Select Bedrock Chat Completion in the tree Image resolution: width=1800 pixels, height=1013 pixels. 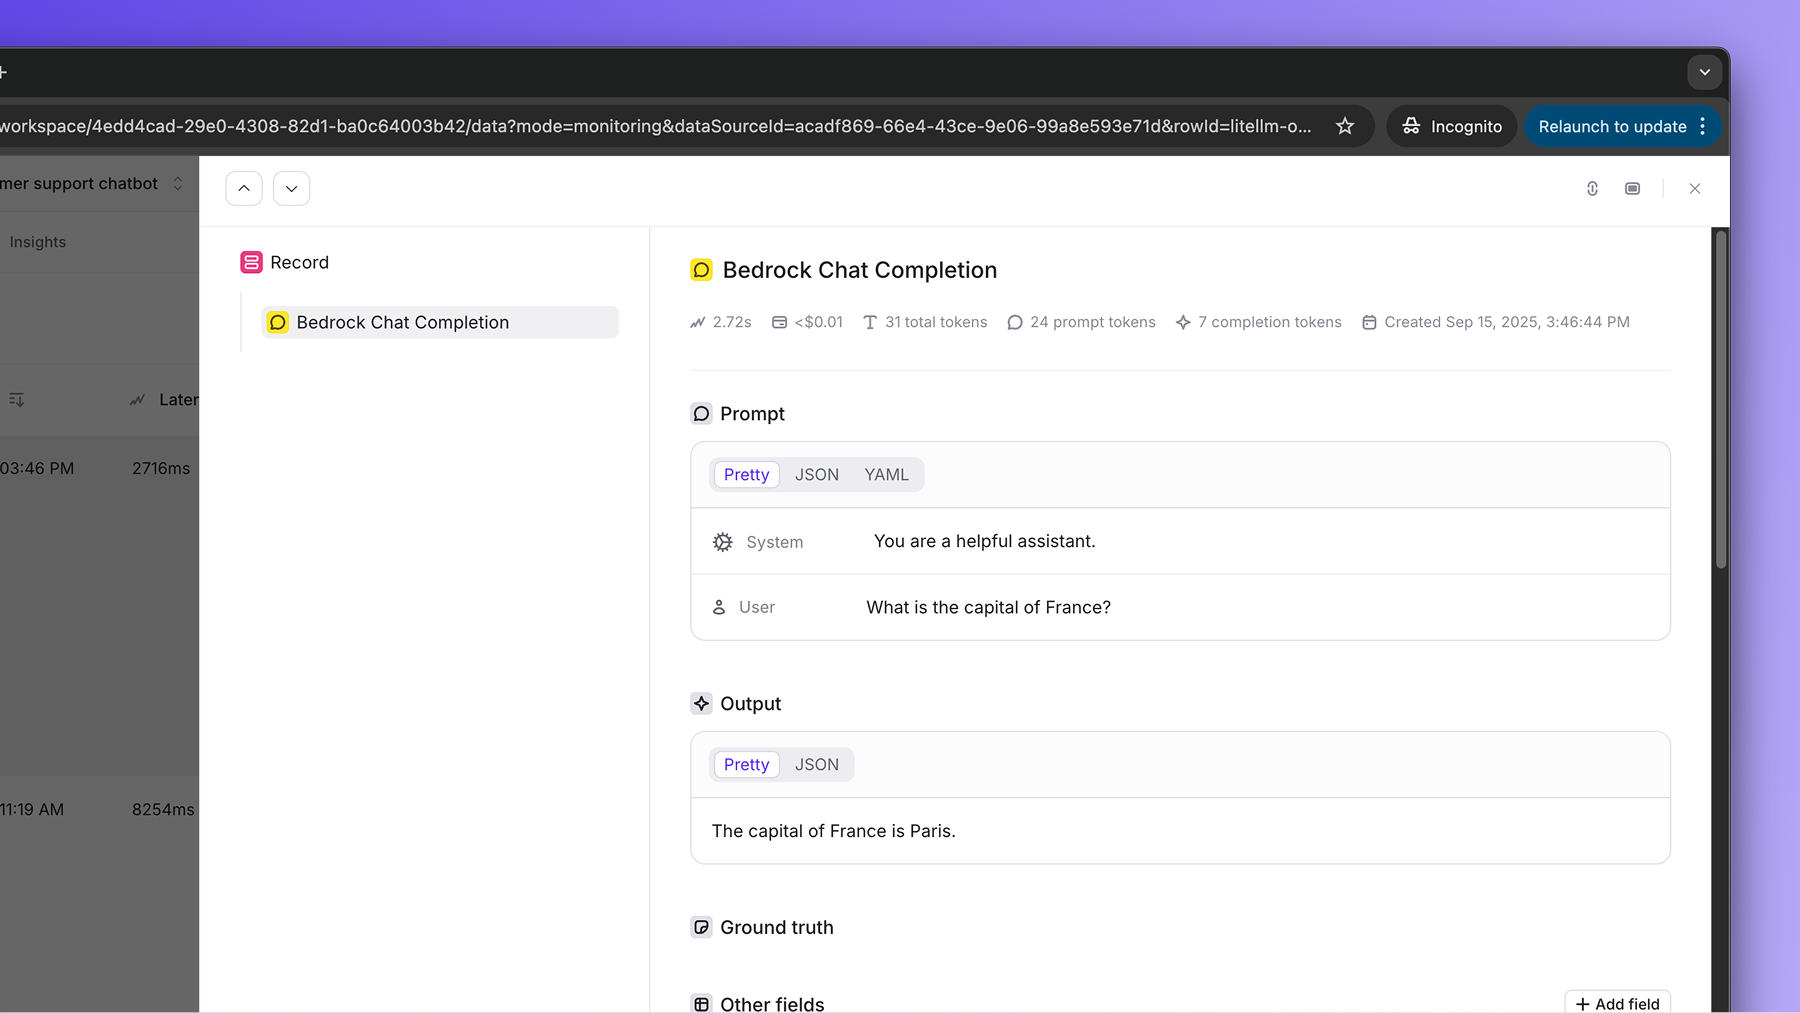click(440, 322)
